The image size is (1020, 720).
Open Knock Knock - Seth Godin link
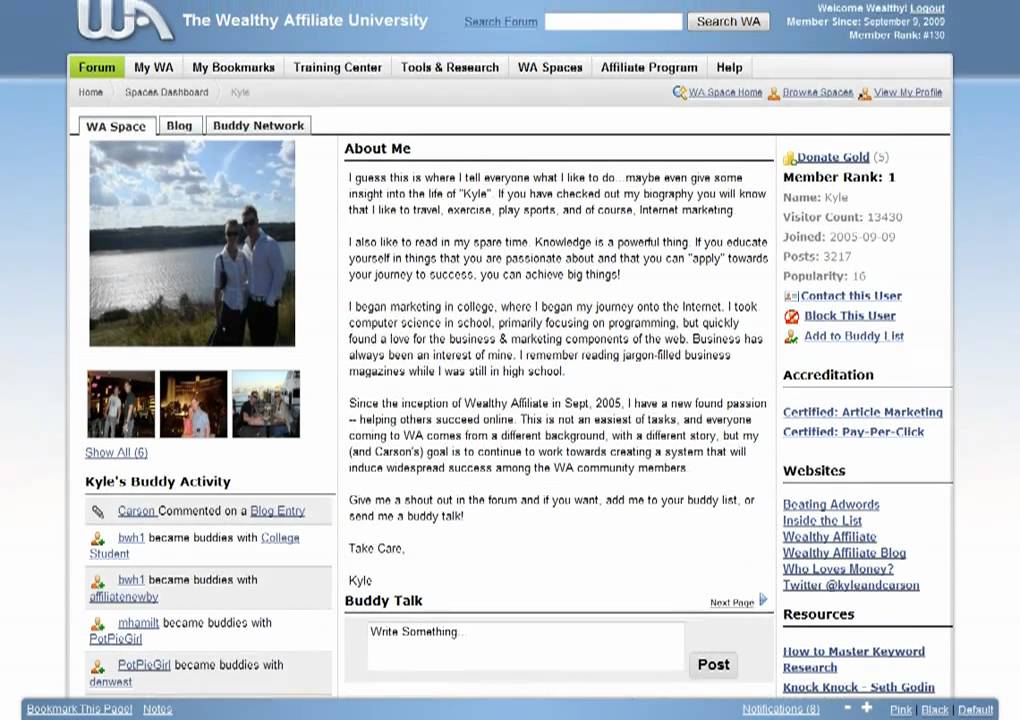pyautogui.click(x=859, y=687)
